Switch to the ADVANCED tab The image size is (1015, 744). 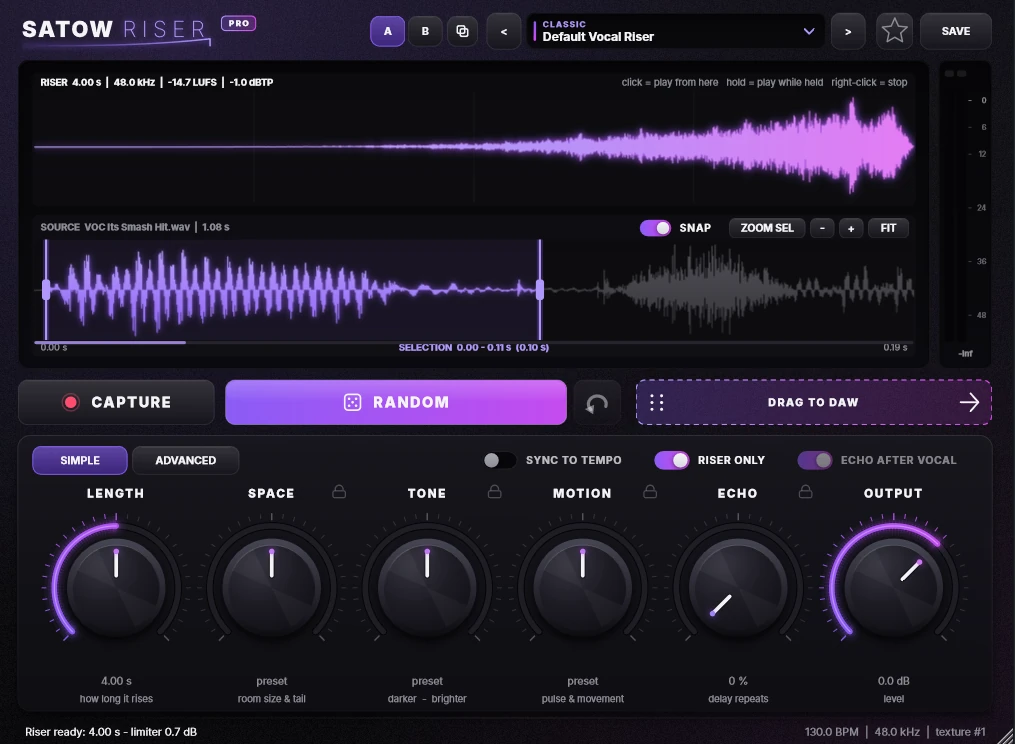pos(186,460)
